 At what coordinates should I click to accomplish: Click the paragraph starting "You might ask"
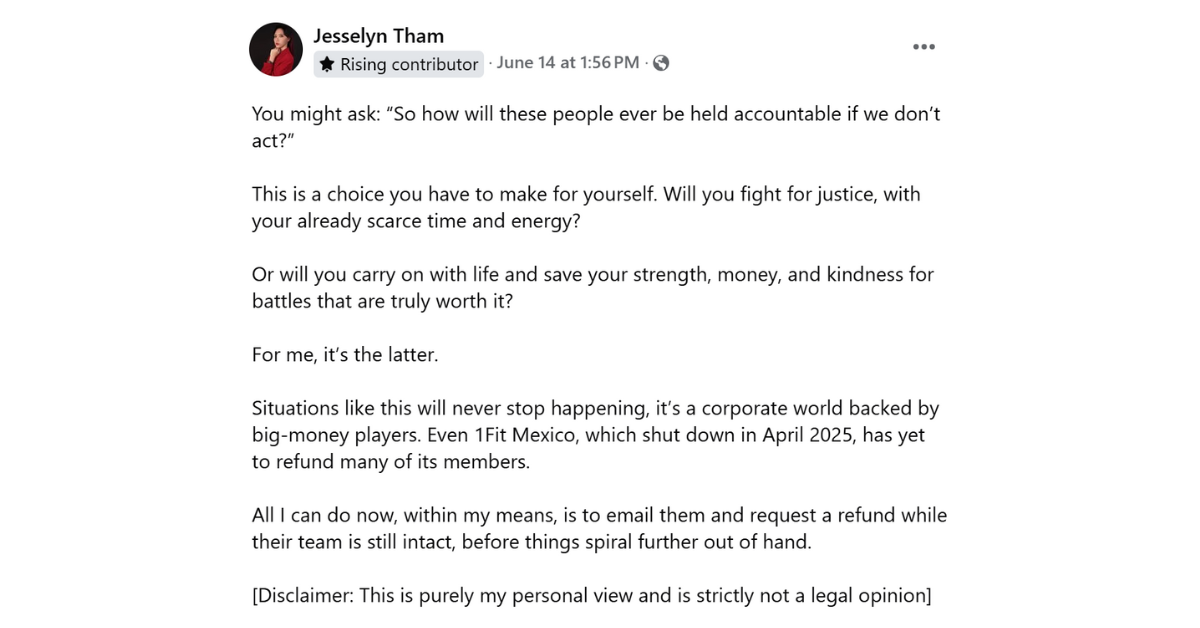[596, 127]
